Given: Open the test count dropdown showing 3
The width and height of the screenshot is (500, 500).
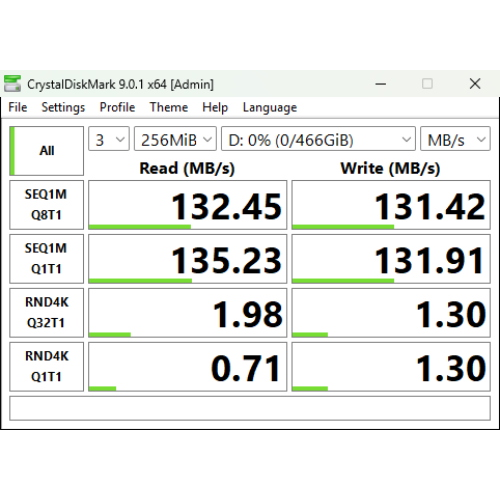Looking at the screenshot, I should click(x=109, y=139).
